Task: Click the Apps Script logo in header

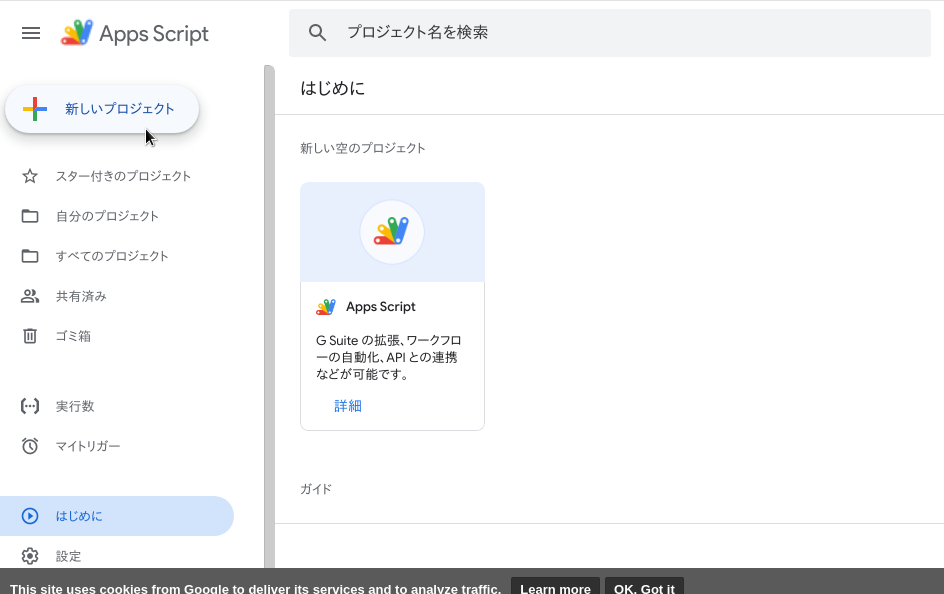Action: 135,33
